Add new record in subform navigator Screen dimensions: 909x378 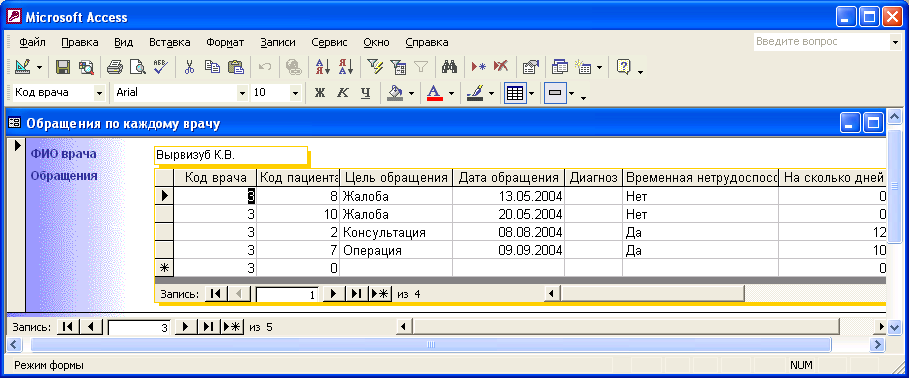click(381, 294)
